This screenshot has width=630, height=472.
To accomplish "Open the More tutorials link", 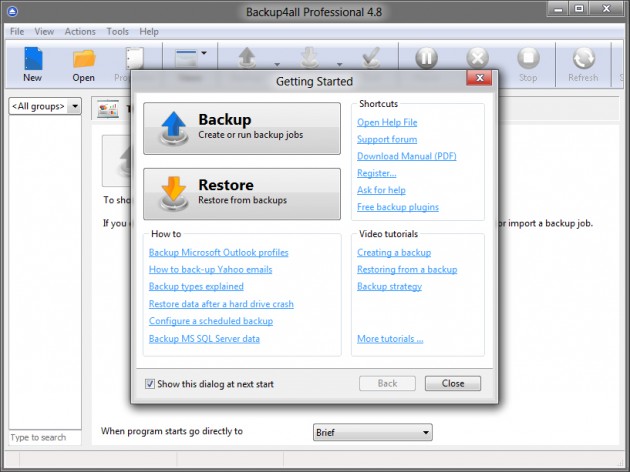I will point(389,339).
